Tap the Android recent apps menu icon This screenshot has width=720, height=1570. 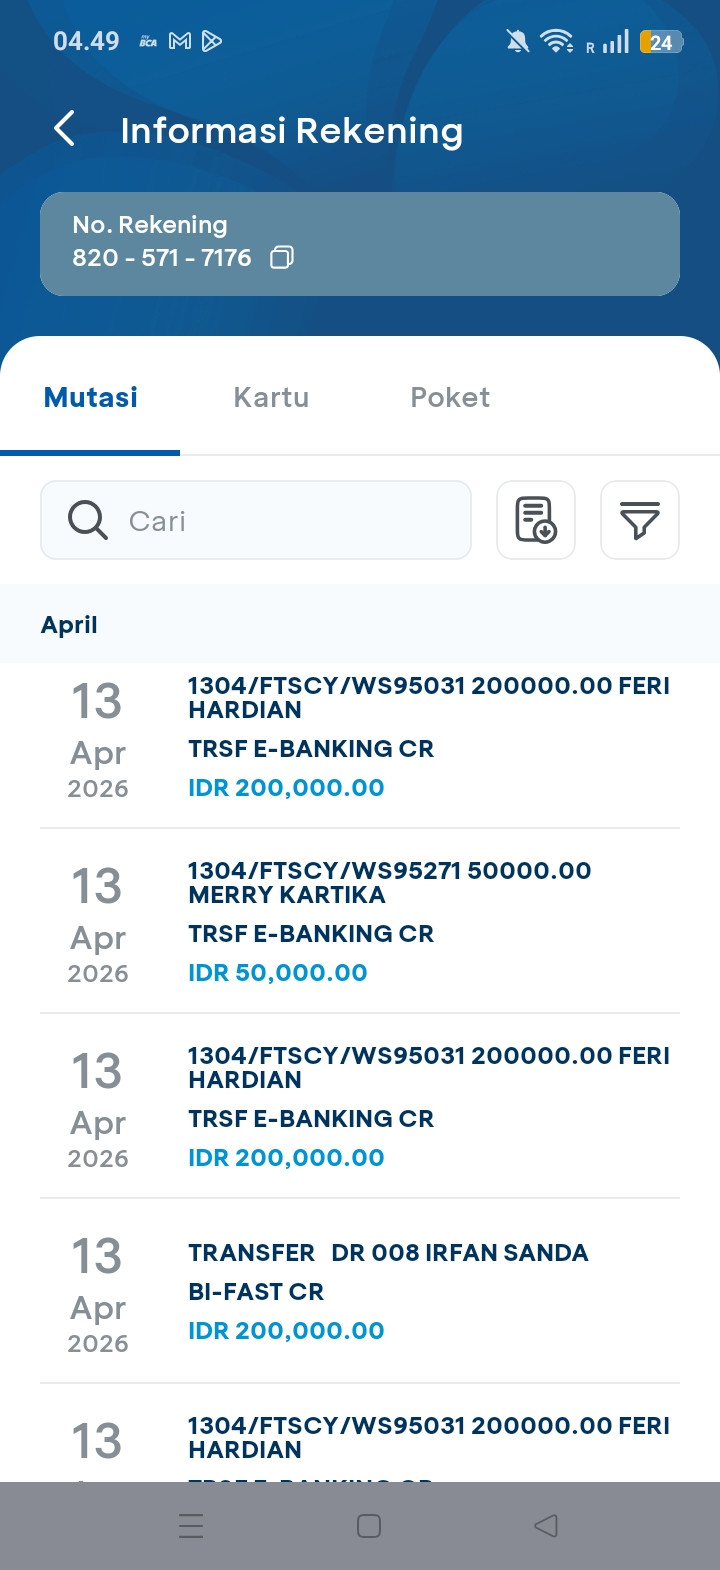click(x=190, y=1525)
